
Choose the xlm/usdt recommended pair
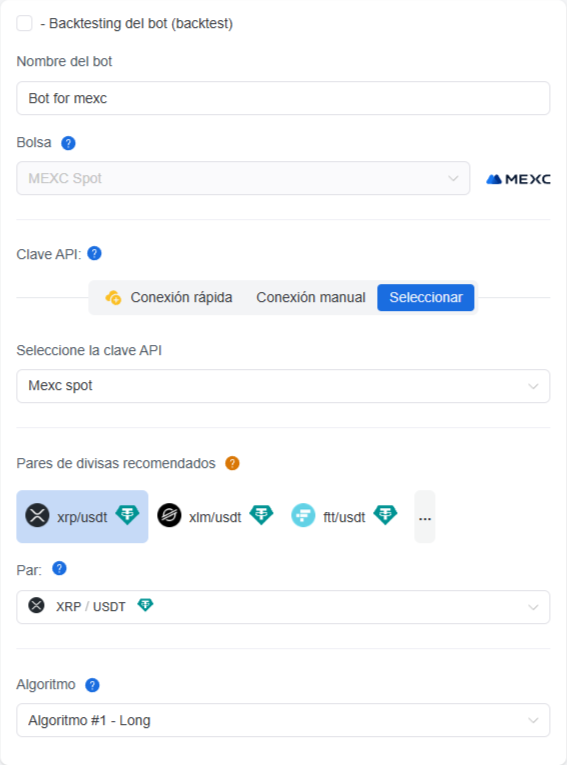(215, 516)
